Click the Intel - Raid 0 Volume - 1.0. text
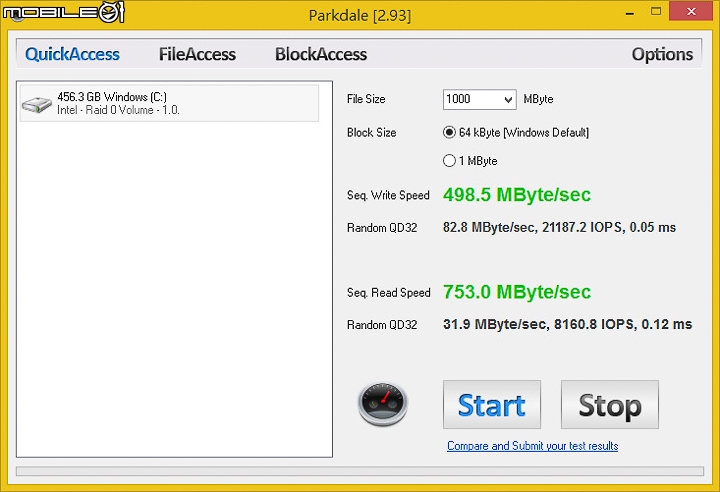 tap(118, 110)
